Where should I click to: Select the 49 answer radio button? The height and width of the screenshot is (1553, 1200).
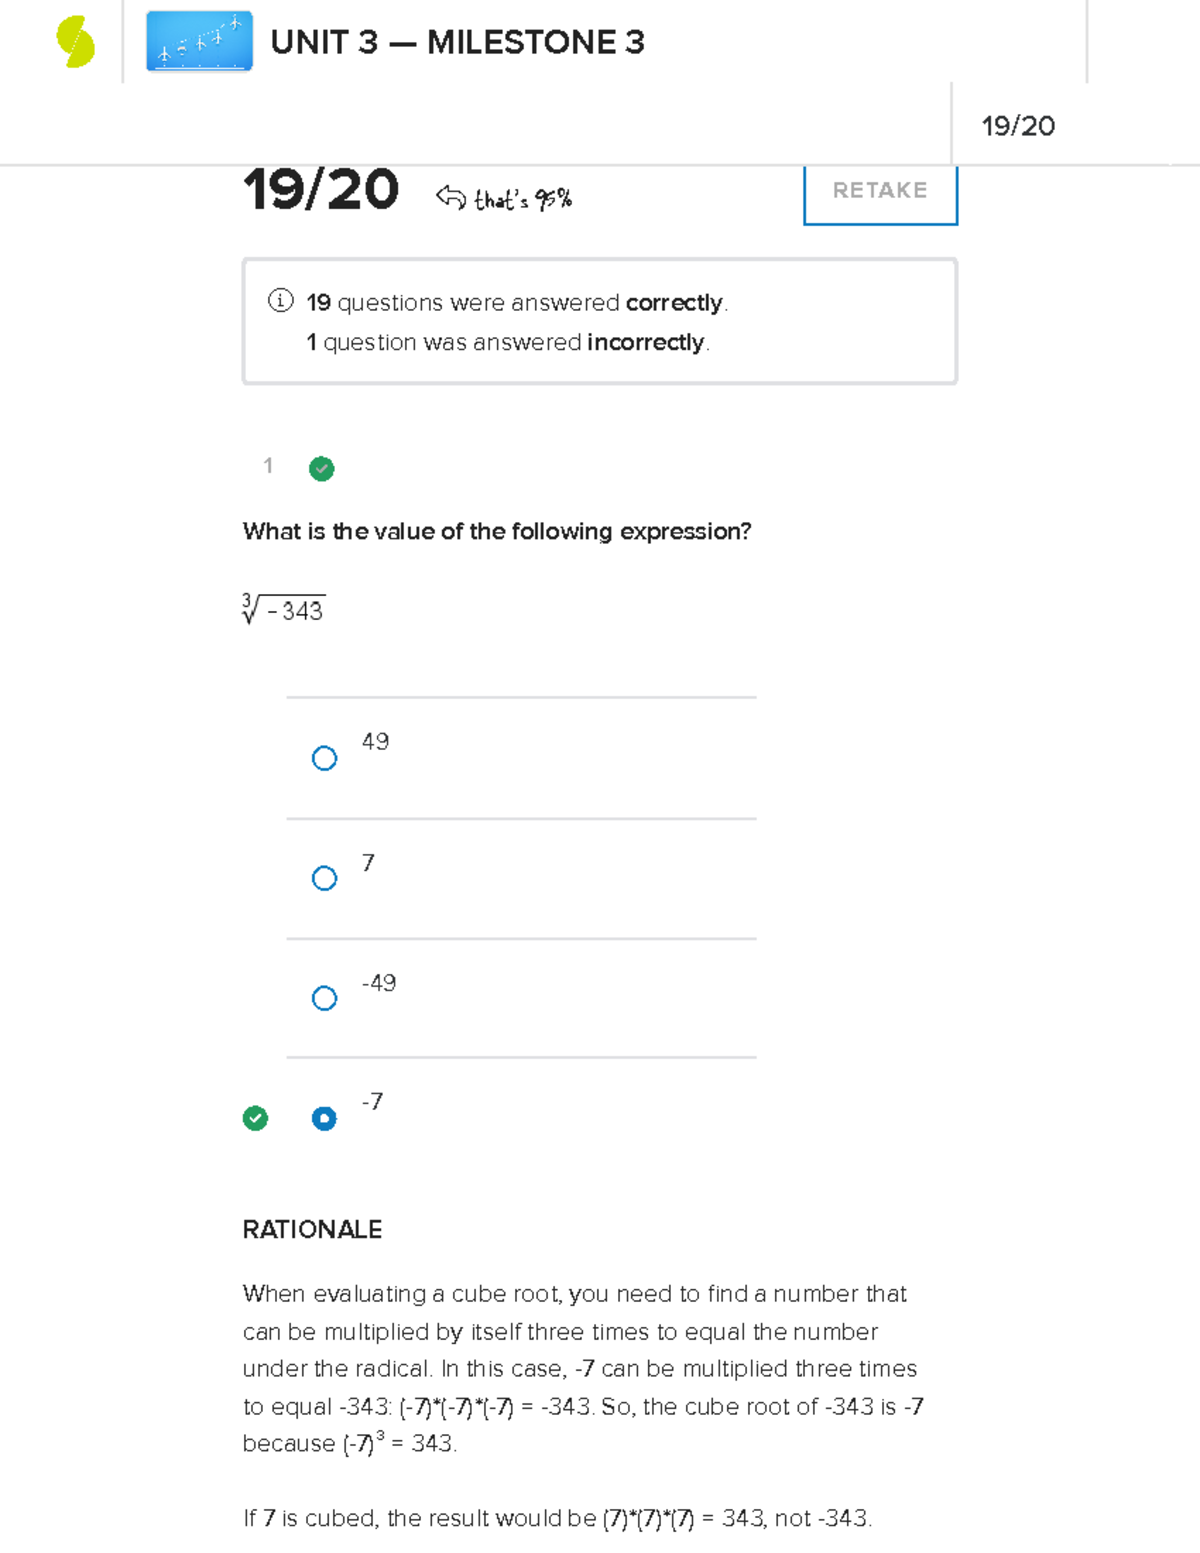click(324, 758)
